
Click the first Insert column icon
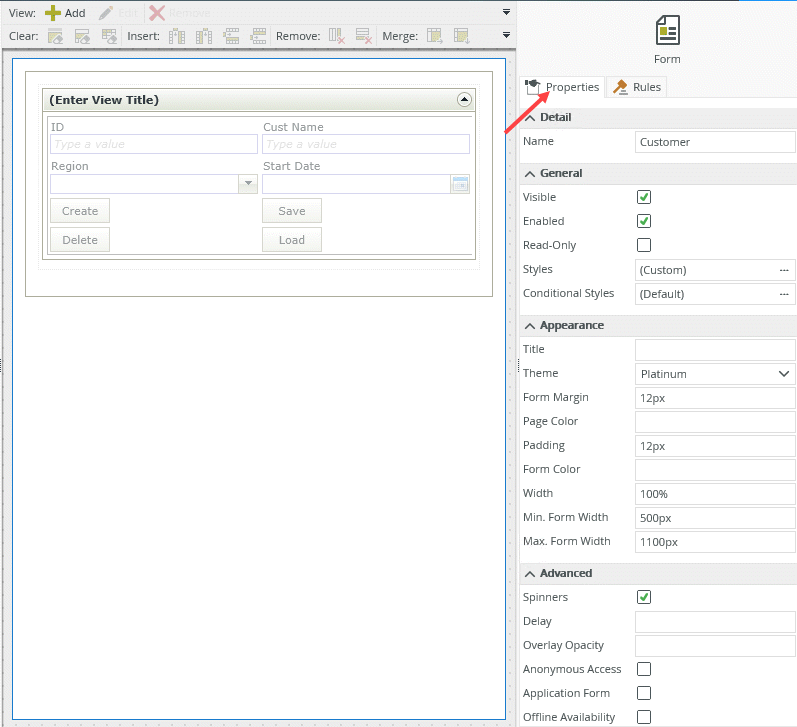click(x=177, y=37)
